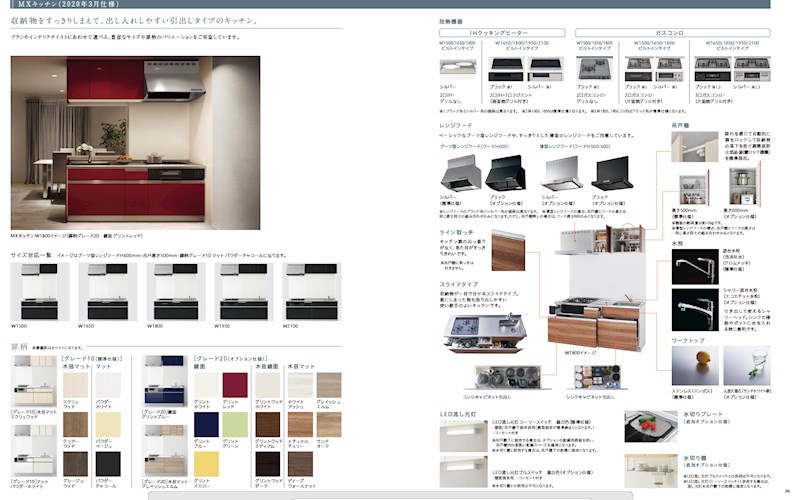Click the W1800 wood-grain kitchen image
The height and width of the screenshot is (500, 800).
point(599,287)
